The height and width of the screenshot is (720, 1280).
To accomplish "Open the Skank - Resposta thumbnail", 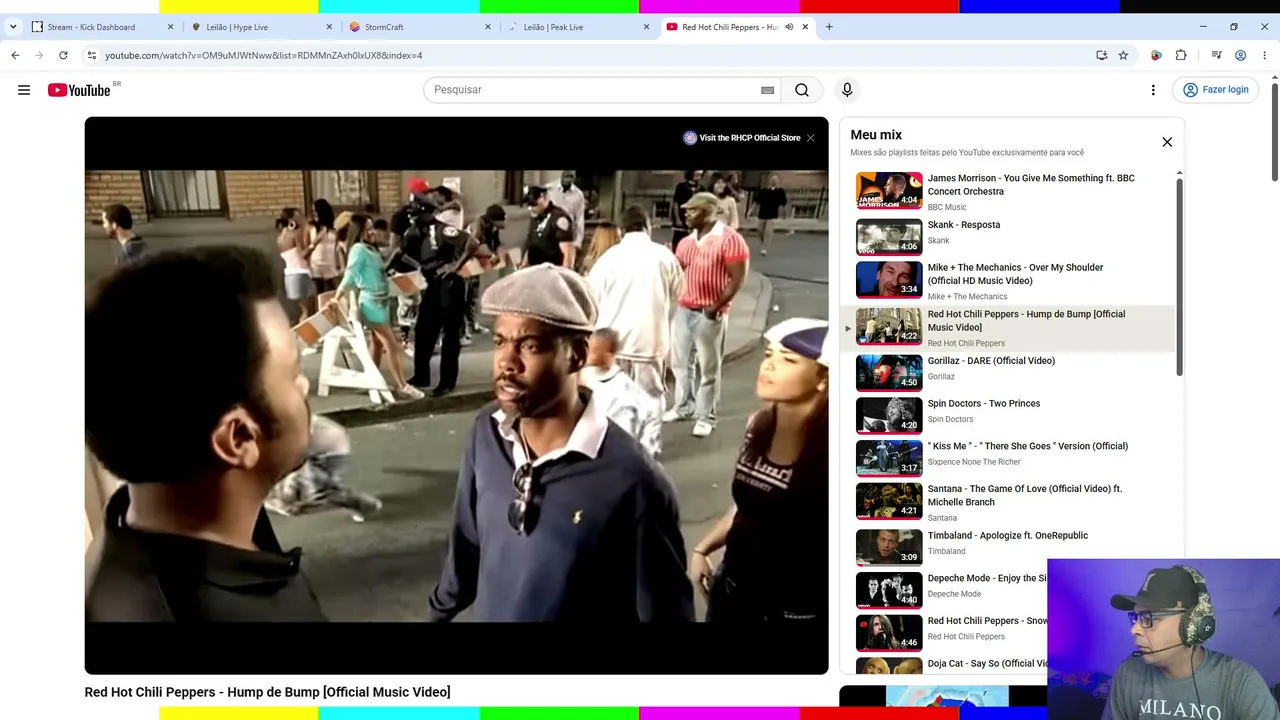I will [x=889, y=237].
